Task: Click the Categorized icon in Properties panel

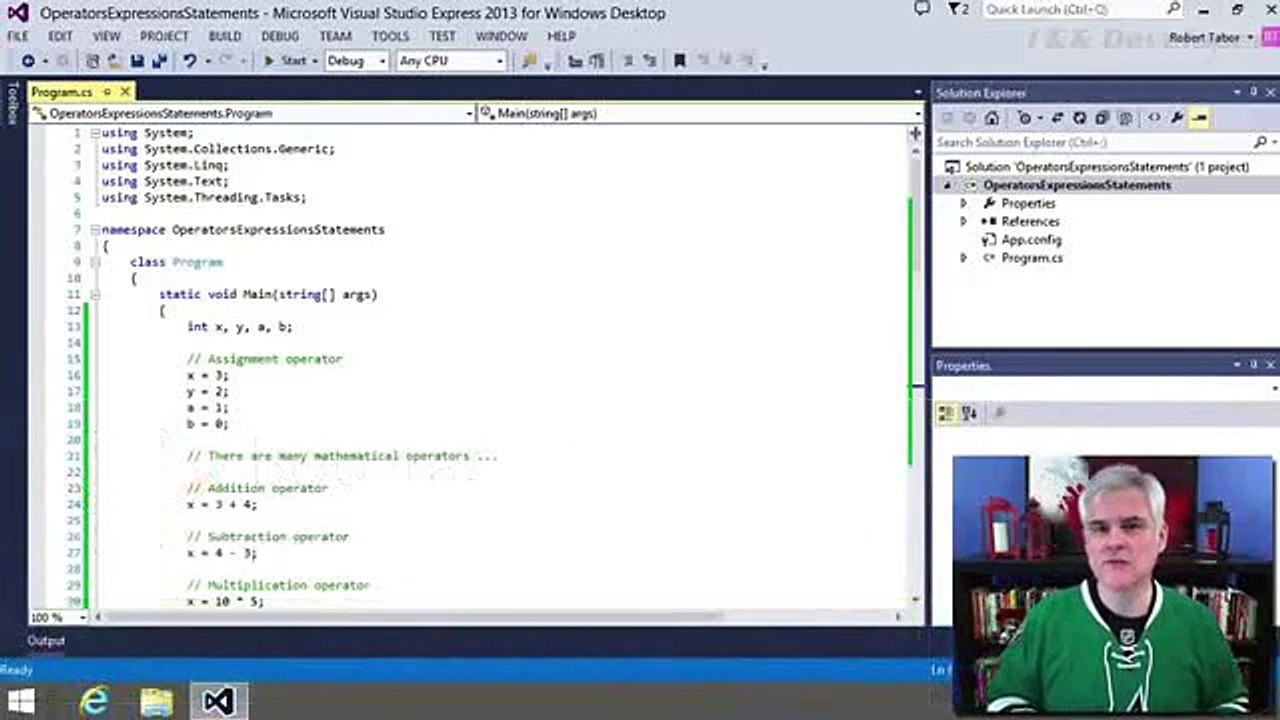Action: pos(946,413)
